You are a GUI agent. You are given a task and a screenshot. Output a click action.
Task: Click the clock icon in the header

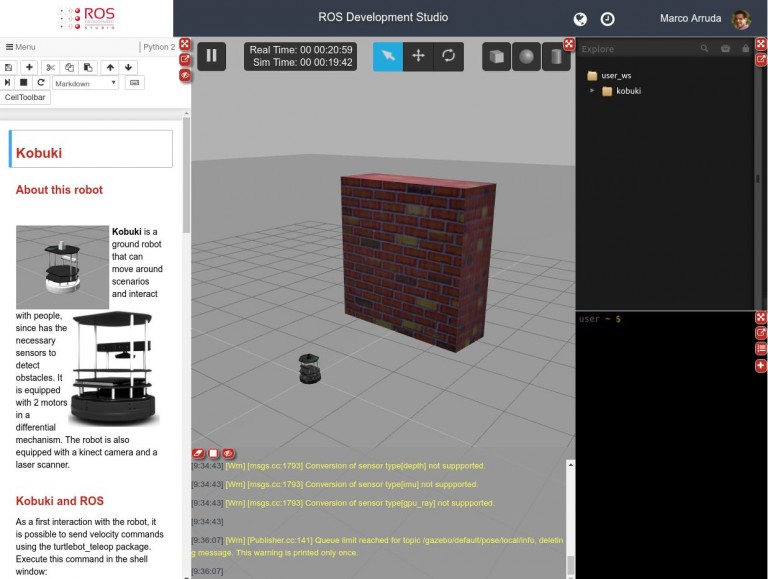(x=607, y=19)
